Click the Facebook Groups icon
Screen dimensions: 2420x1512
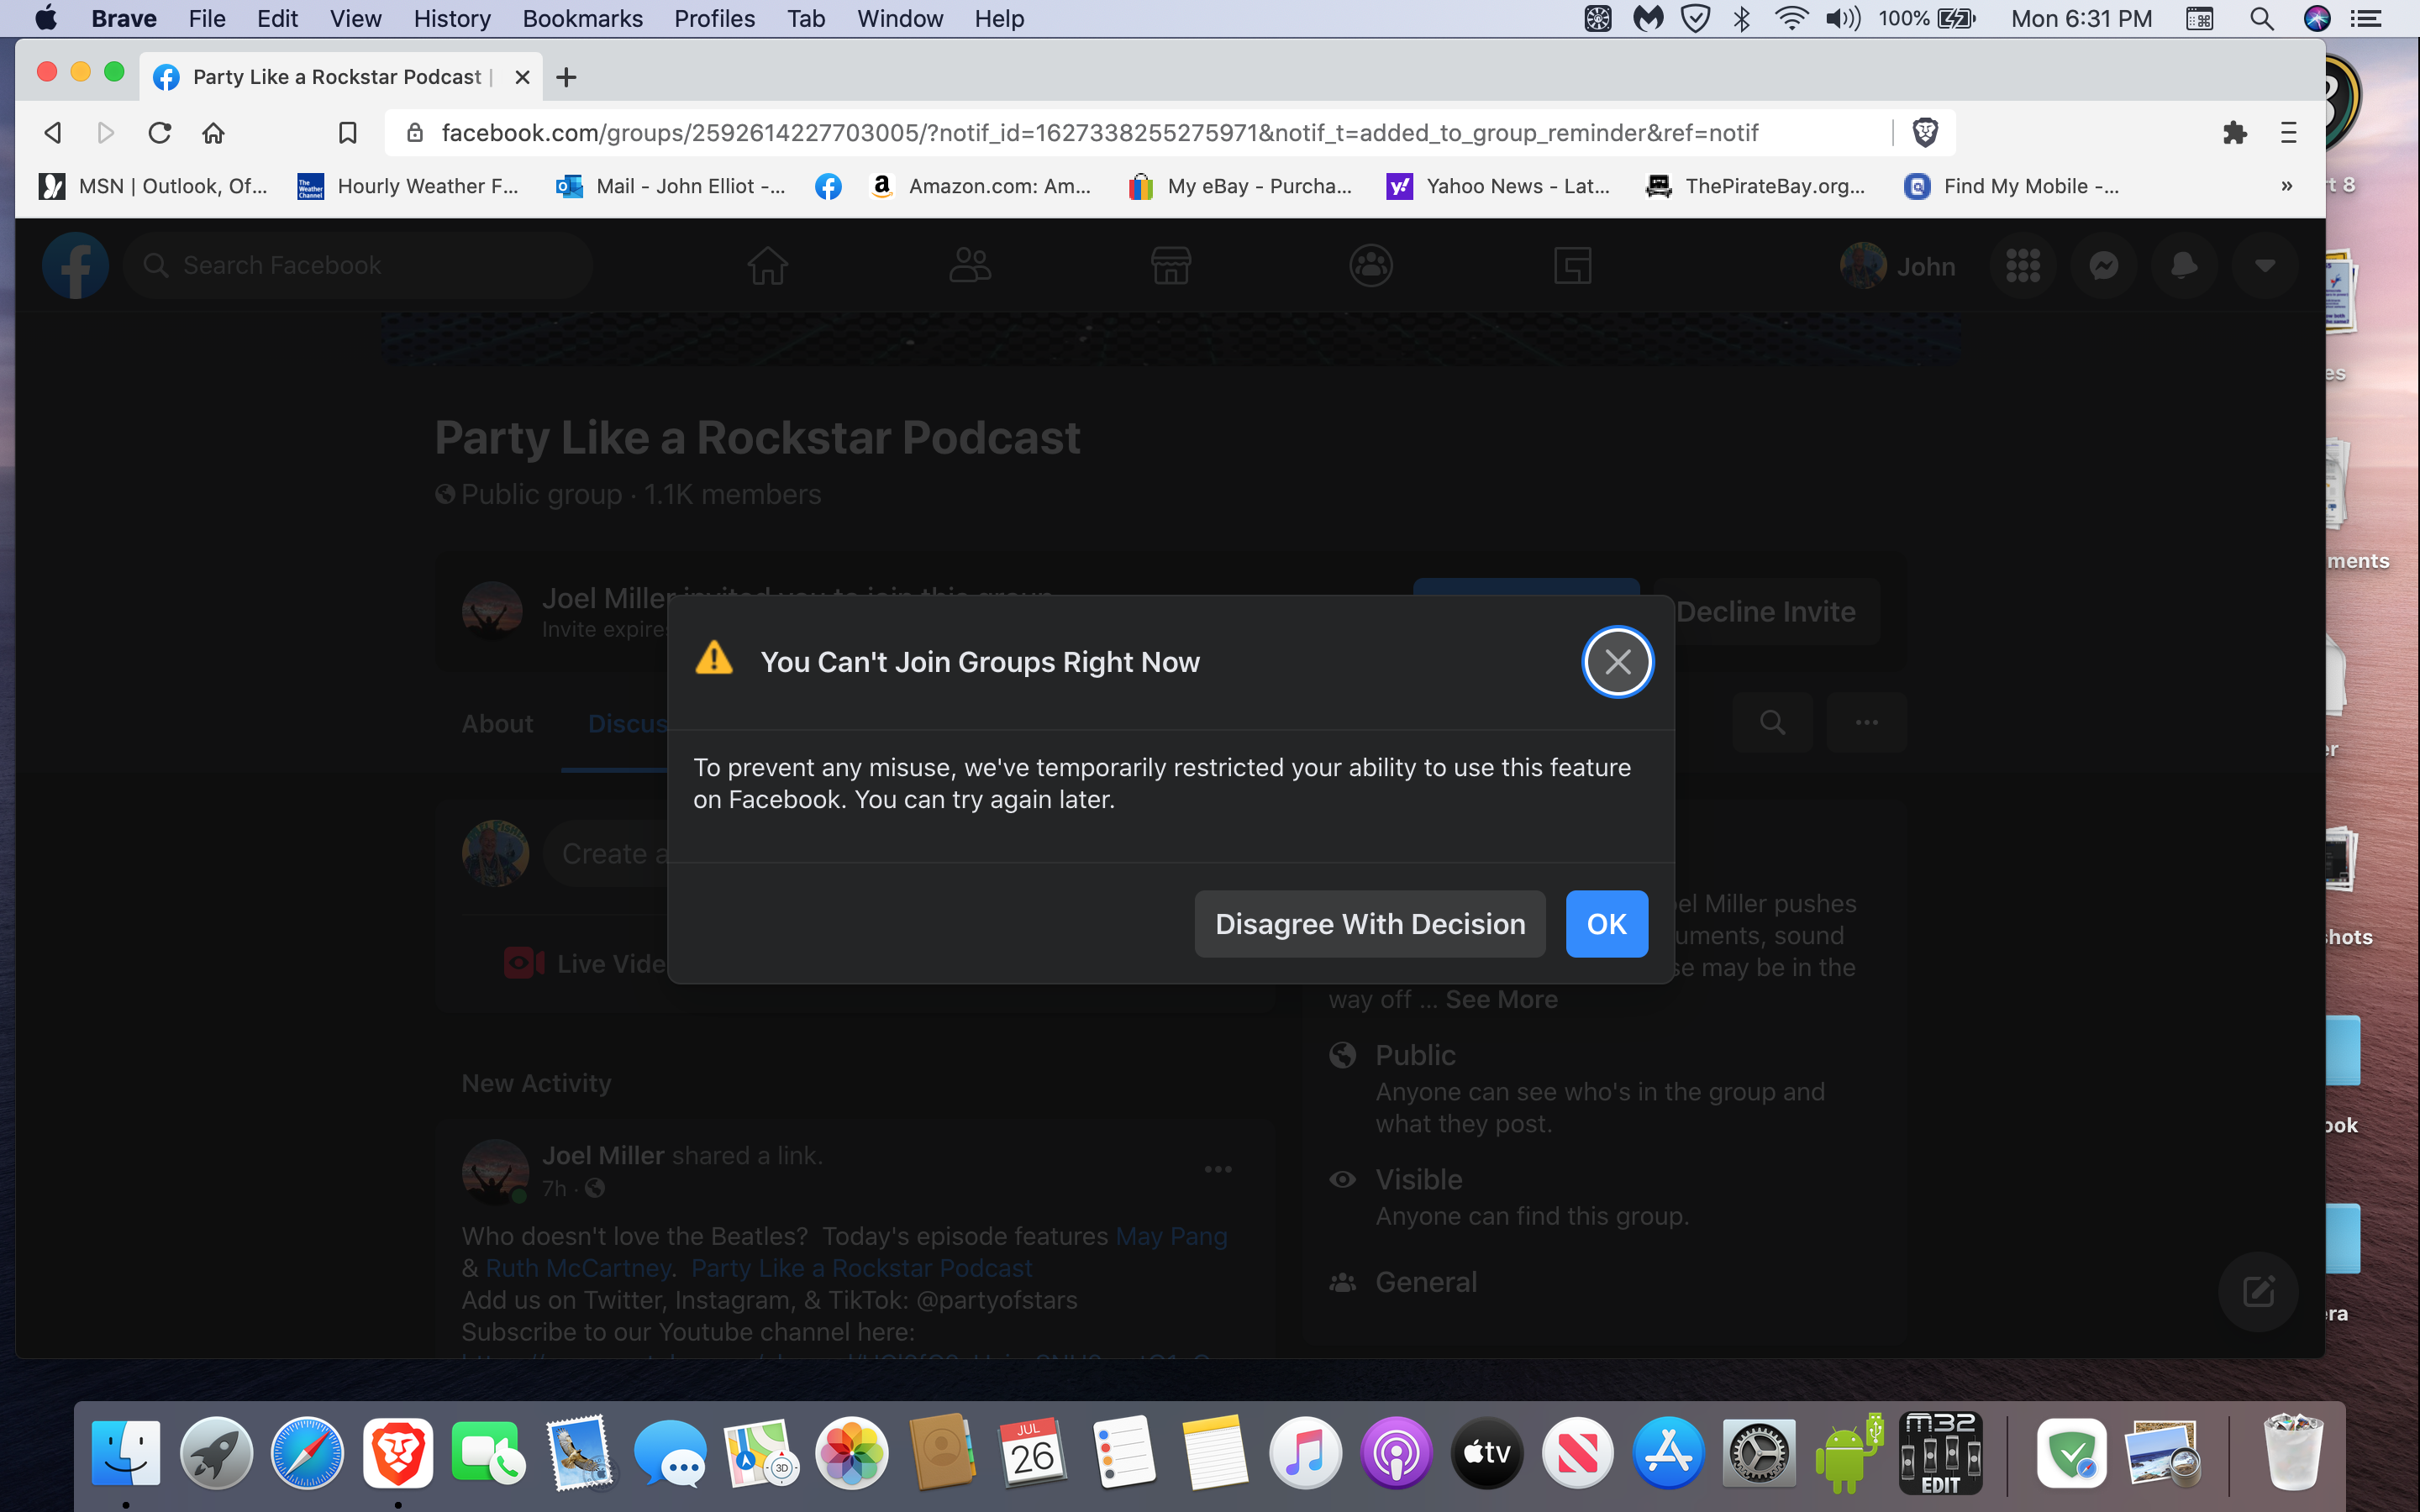1370,266
